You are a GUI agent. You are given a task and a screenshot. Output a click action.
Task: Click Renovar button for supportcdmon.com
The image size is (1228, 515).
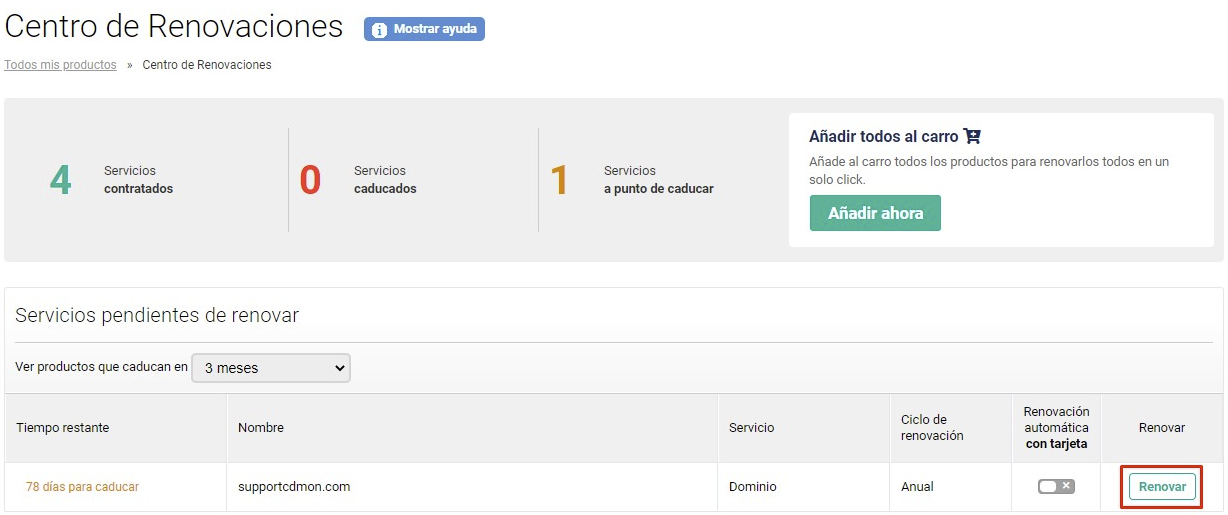tap(1162, 487)
